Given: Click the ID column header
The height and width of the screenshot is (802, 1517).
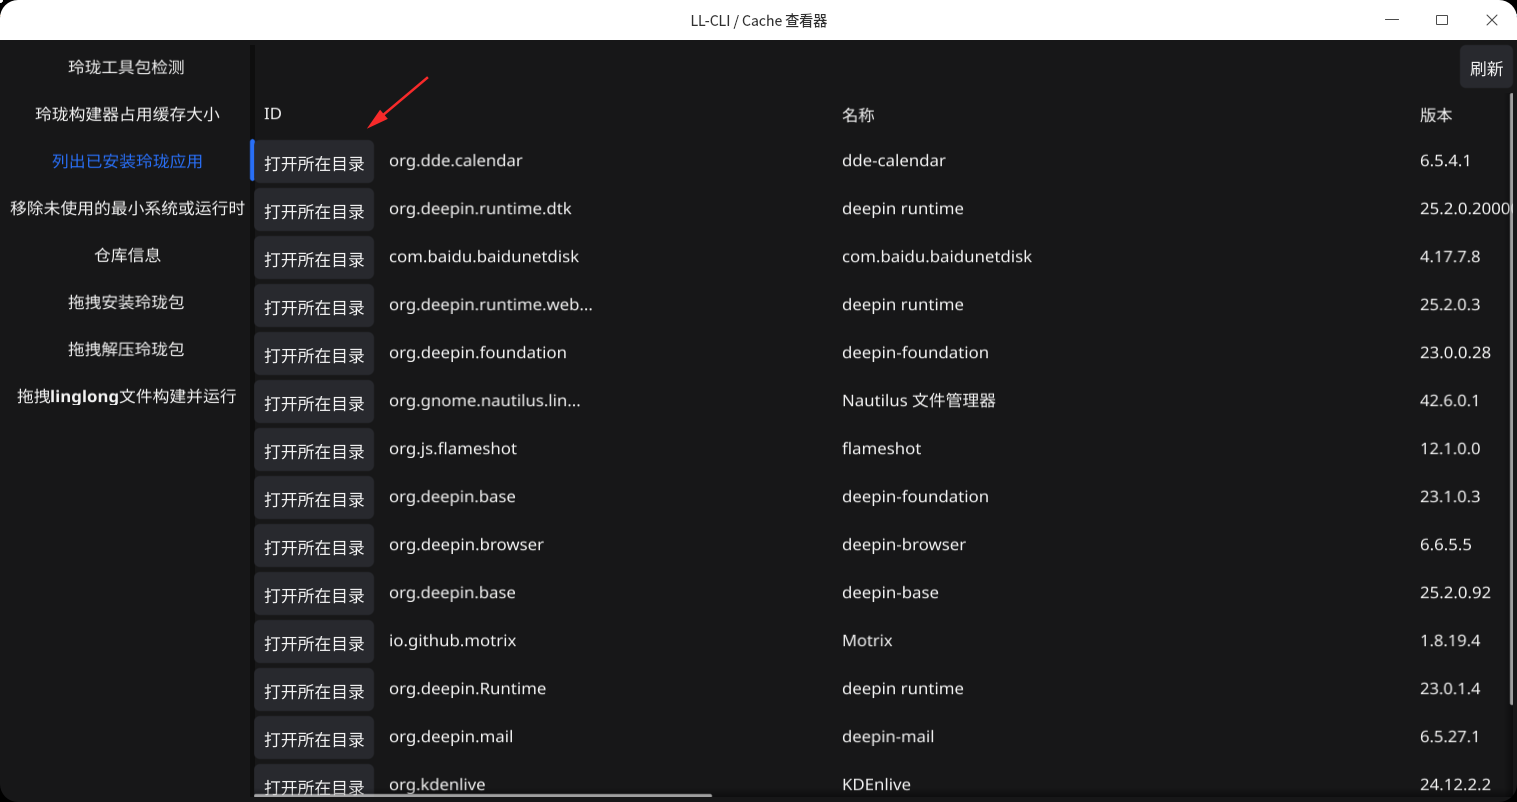Looking at the screenshot, I should pos(273,114).
